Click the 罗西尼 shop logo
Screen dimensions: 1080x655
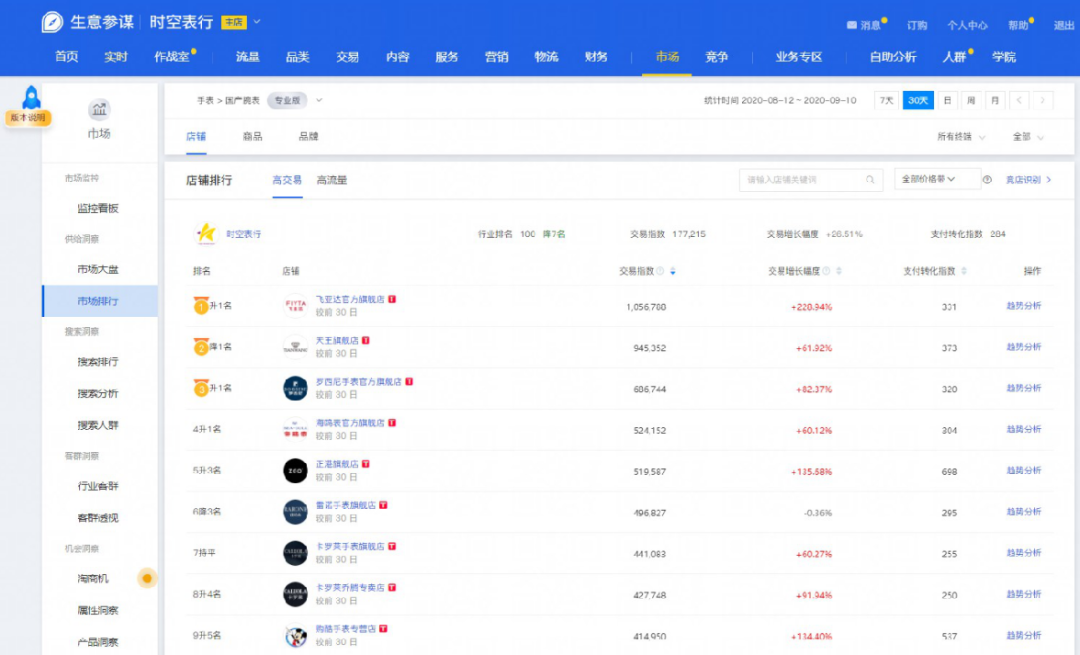tap(295, 388)
